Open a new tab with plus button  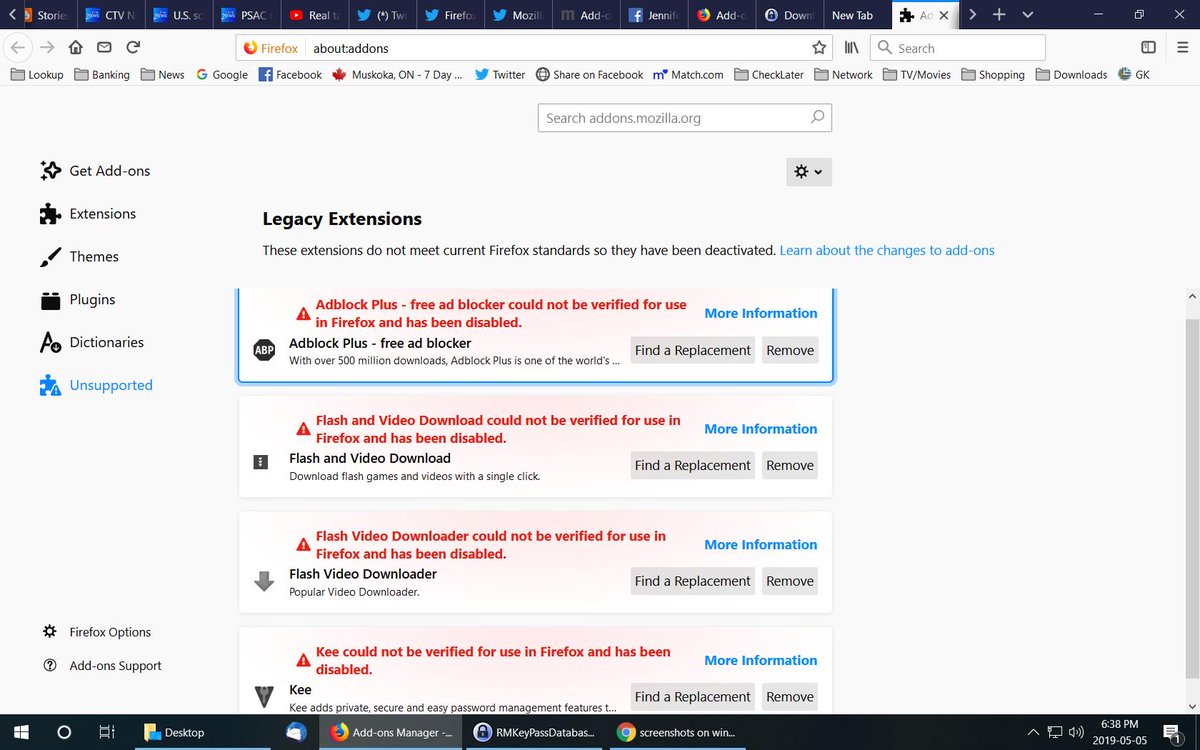click(998, 15)
